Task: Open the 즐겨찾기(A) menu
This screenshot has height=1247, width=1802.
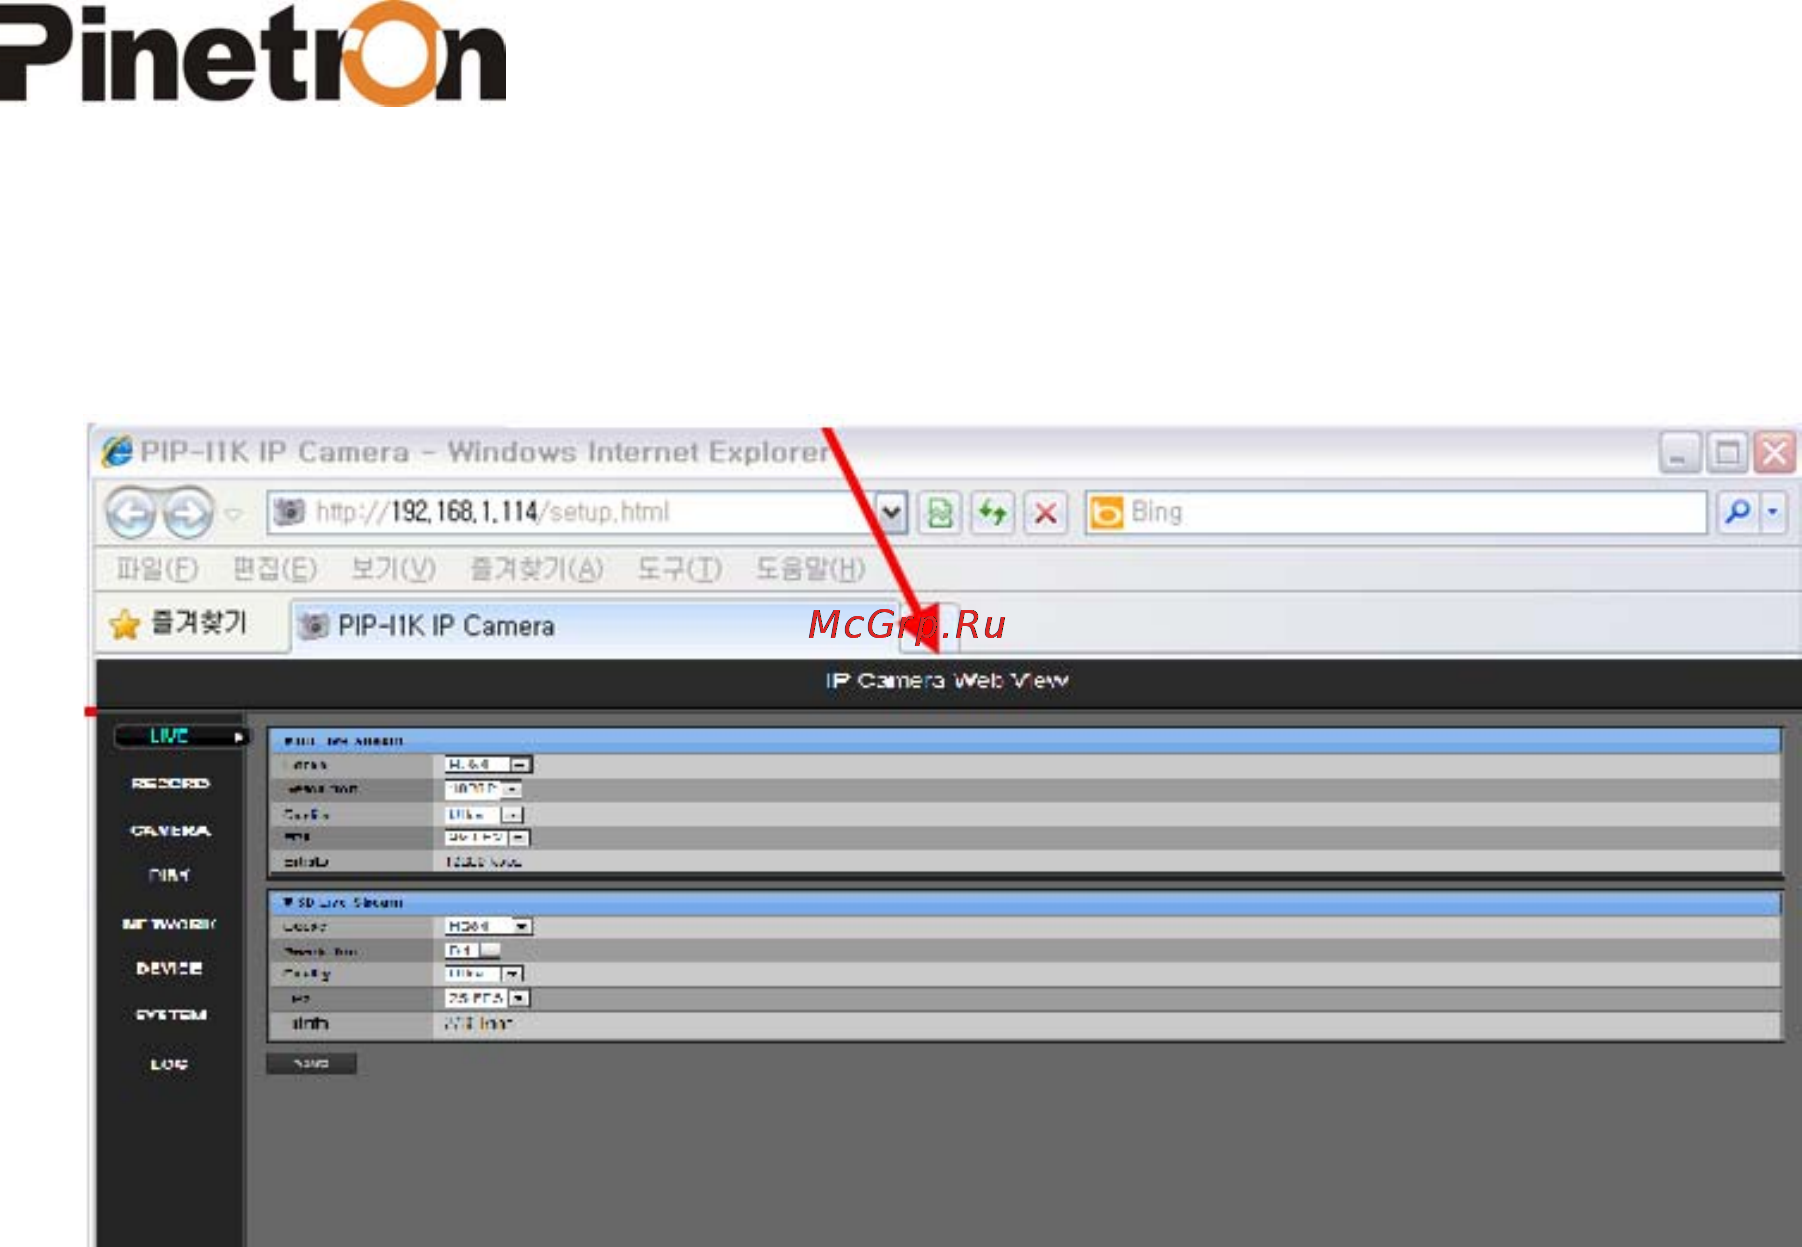Action: (537, 569)
